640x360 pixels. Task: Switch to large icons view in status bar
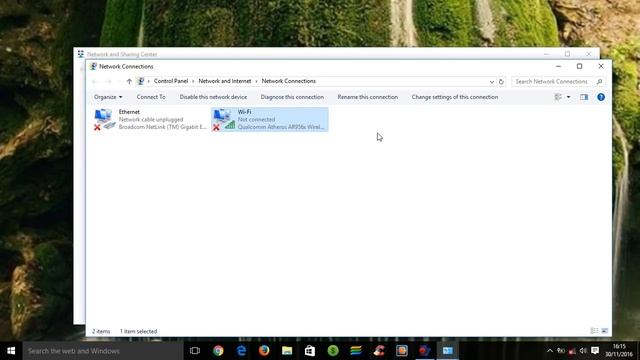(x=604, y=331)
